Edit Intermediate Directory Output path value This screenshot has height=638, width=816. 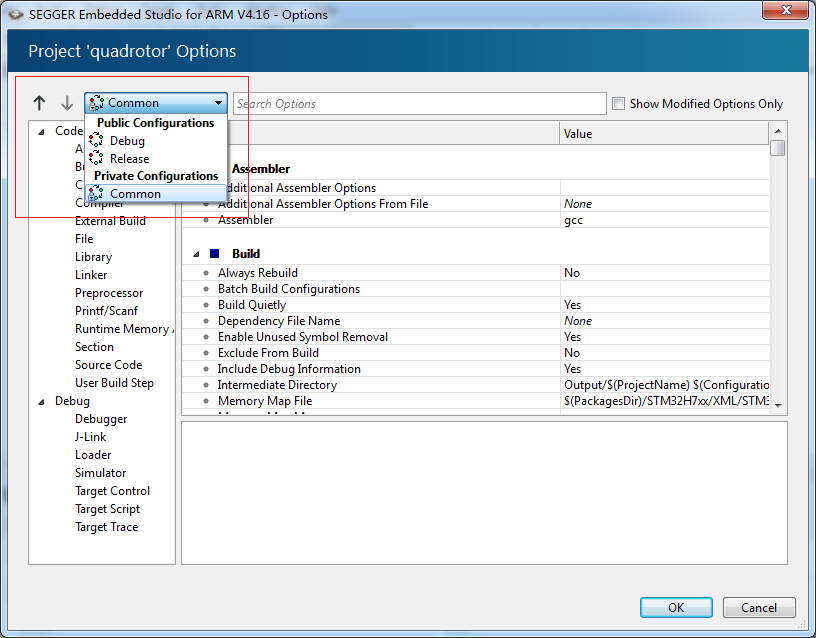665,385
